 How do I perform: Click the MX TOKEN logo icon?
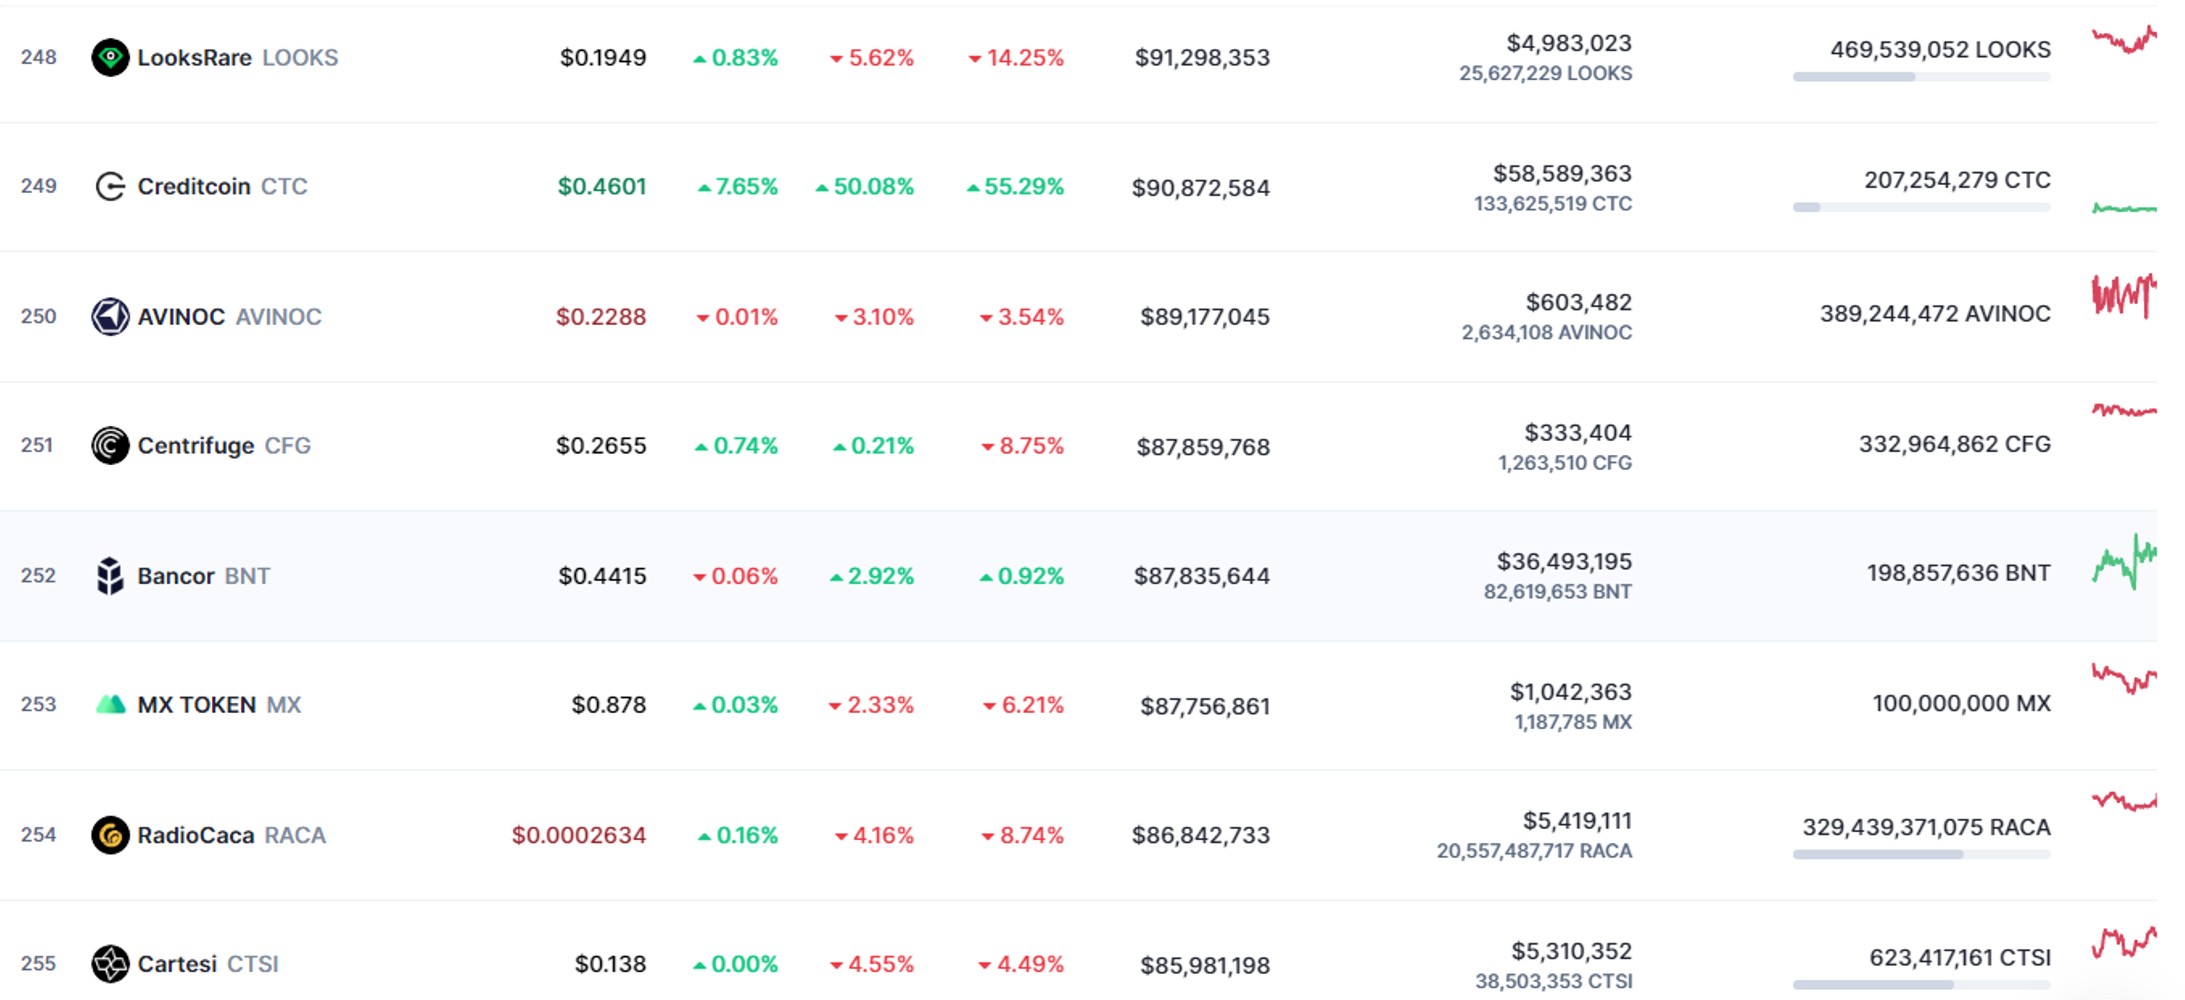pos(110,704)
